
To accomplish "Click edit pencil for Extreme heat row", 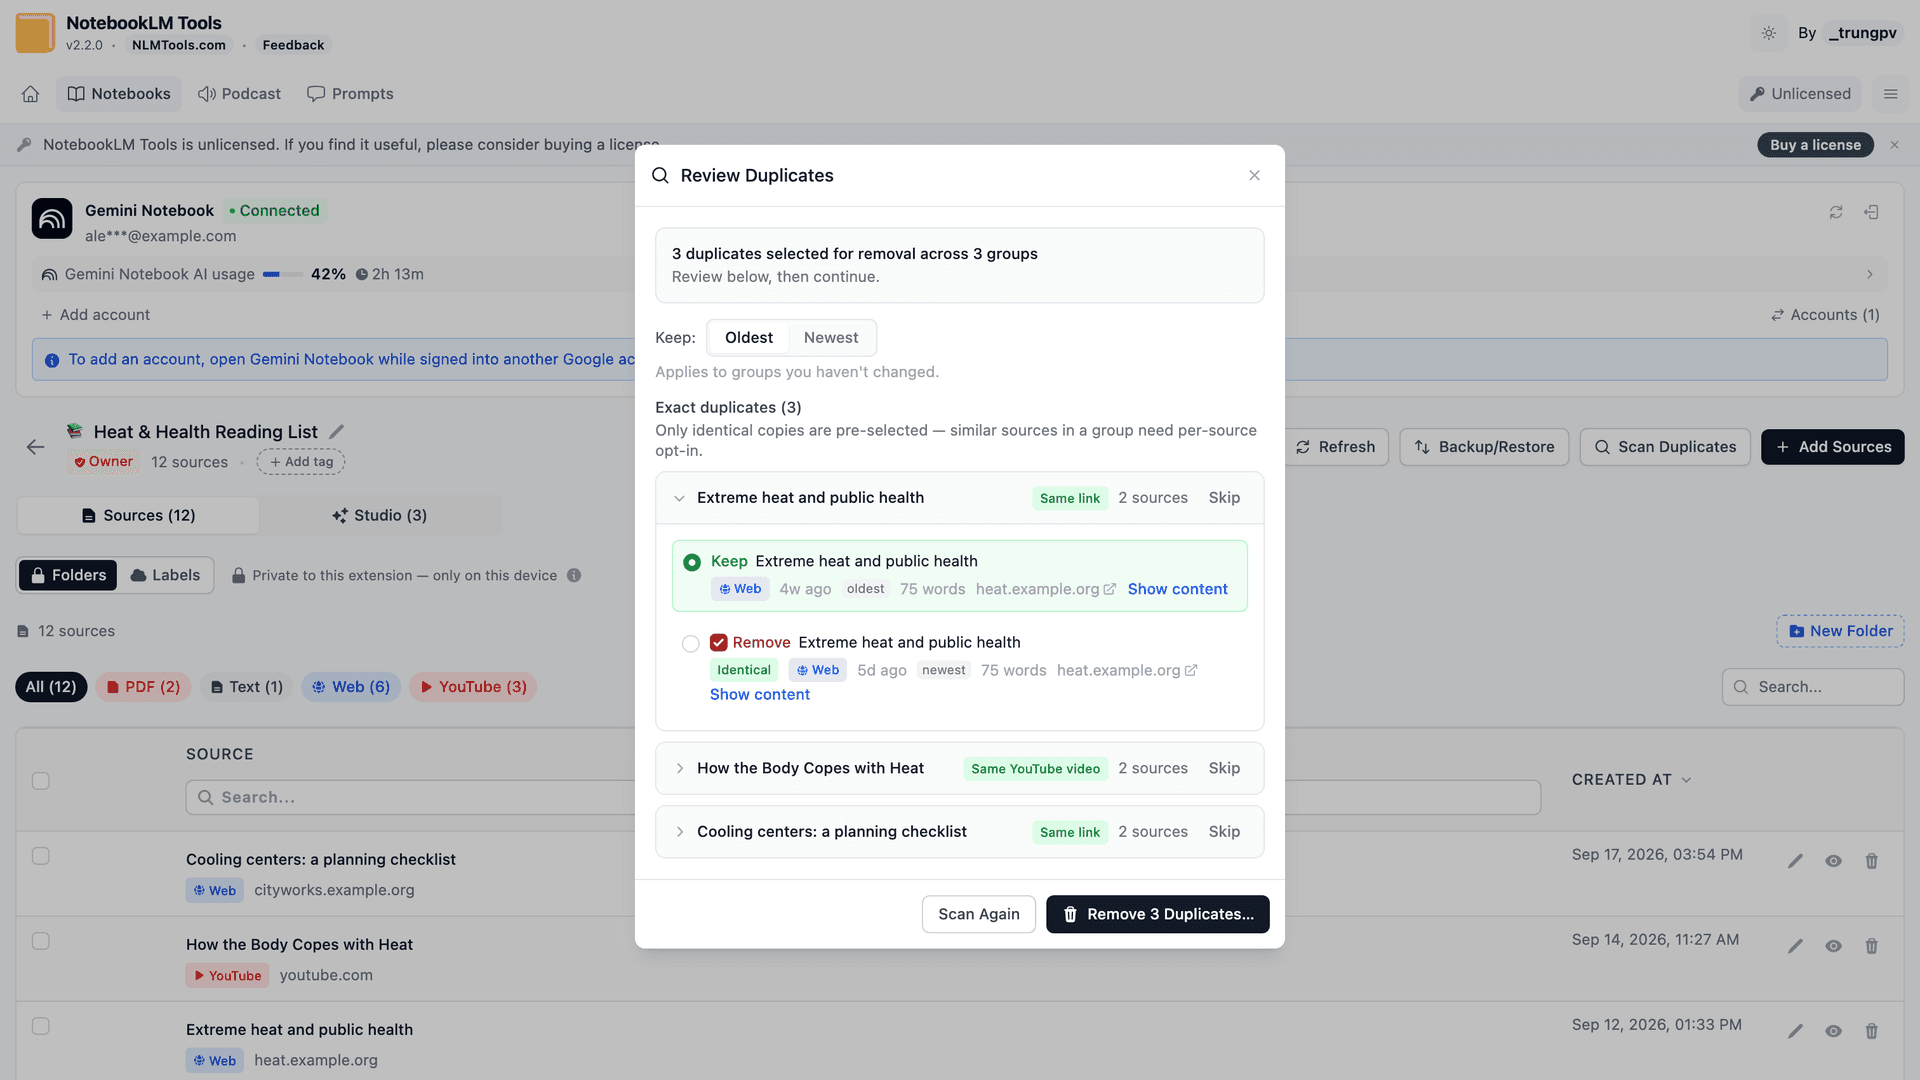I will 1796,1031.
